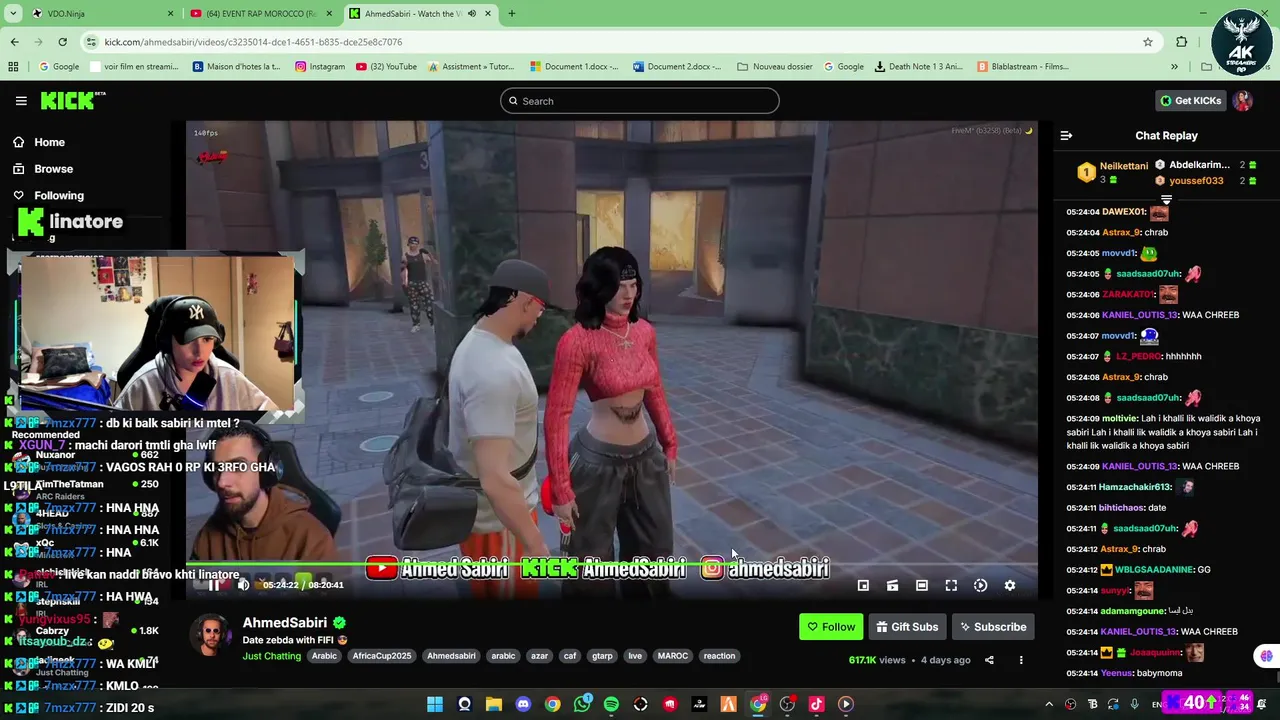Open File Explorer from the taskbar
Screen dimensions: 1280x720
pyautogui.click(x=494, y=704)
